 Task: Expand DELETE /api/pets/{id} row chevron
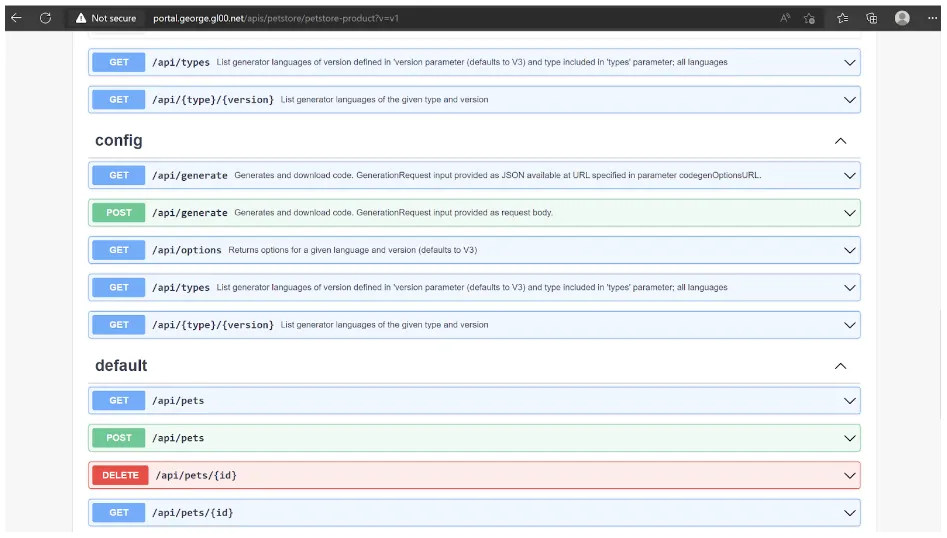pyautogui.click(x=849, y=476)
